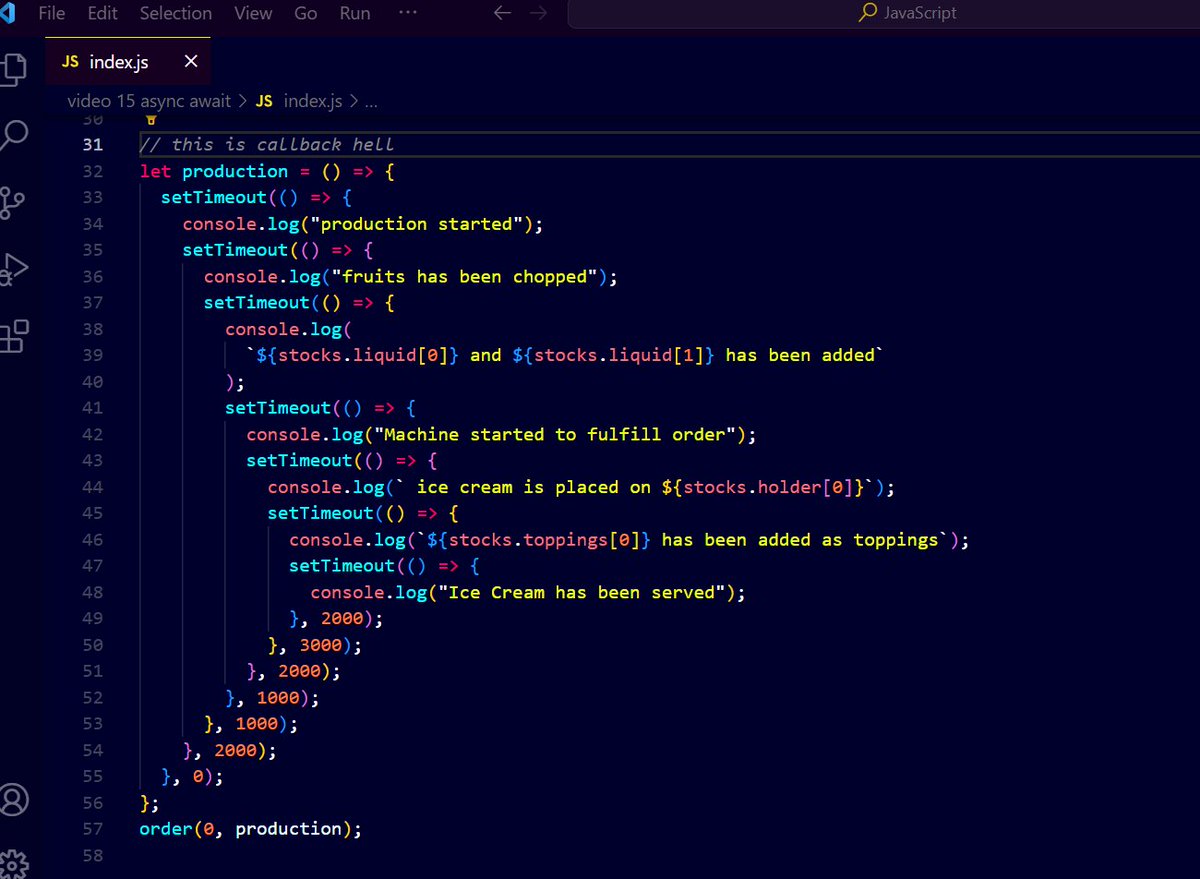Viewport: 1200px width, 879px height.
Task: Click the lightbulb code action icon
Action: coord(152,120)
